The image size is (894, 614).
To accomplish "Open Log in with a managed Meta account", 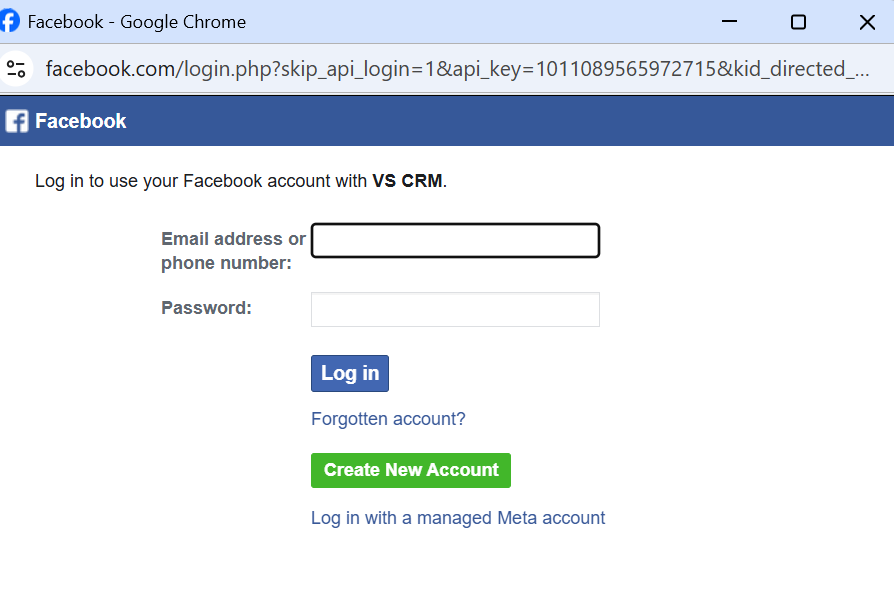I will tap(458, 517).
